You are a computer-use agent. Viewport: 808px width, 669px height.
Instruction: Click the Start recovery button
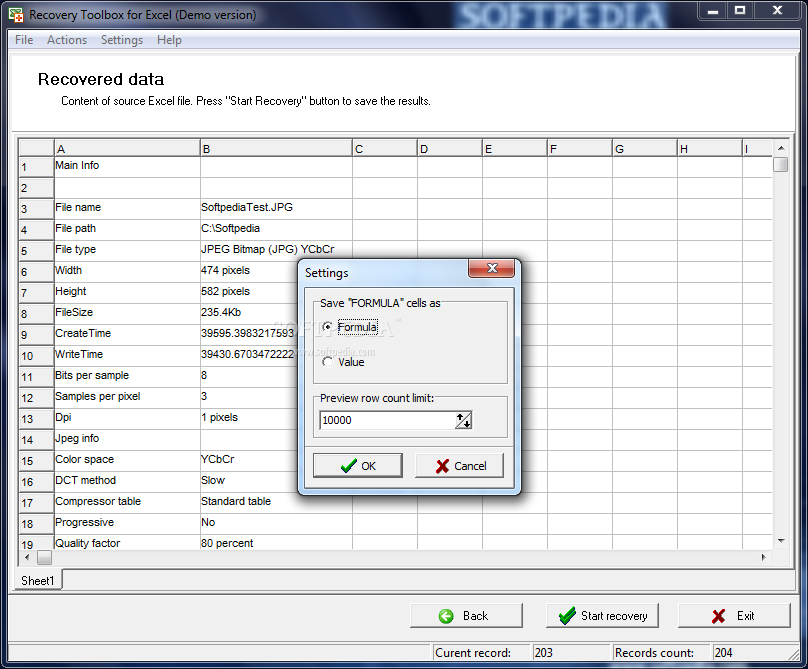point(602,616)
